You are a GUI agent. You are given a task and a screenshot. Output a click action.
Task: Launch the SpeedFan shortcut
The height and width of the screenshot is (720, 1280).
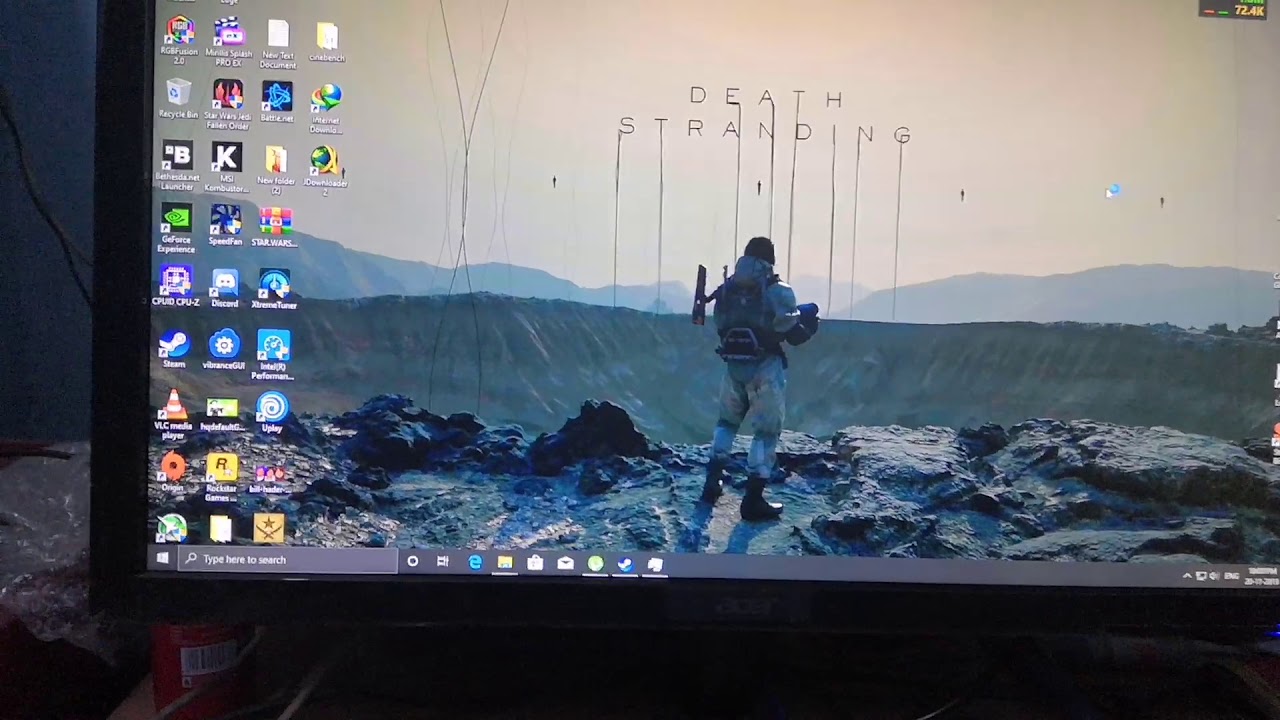225,225
